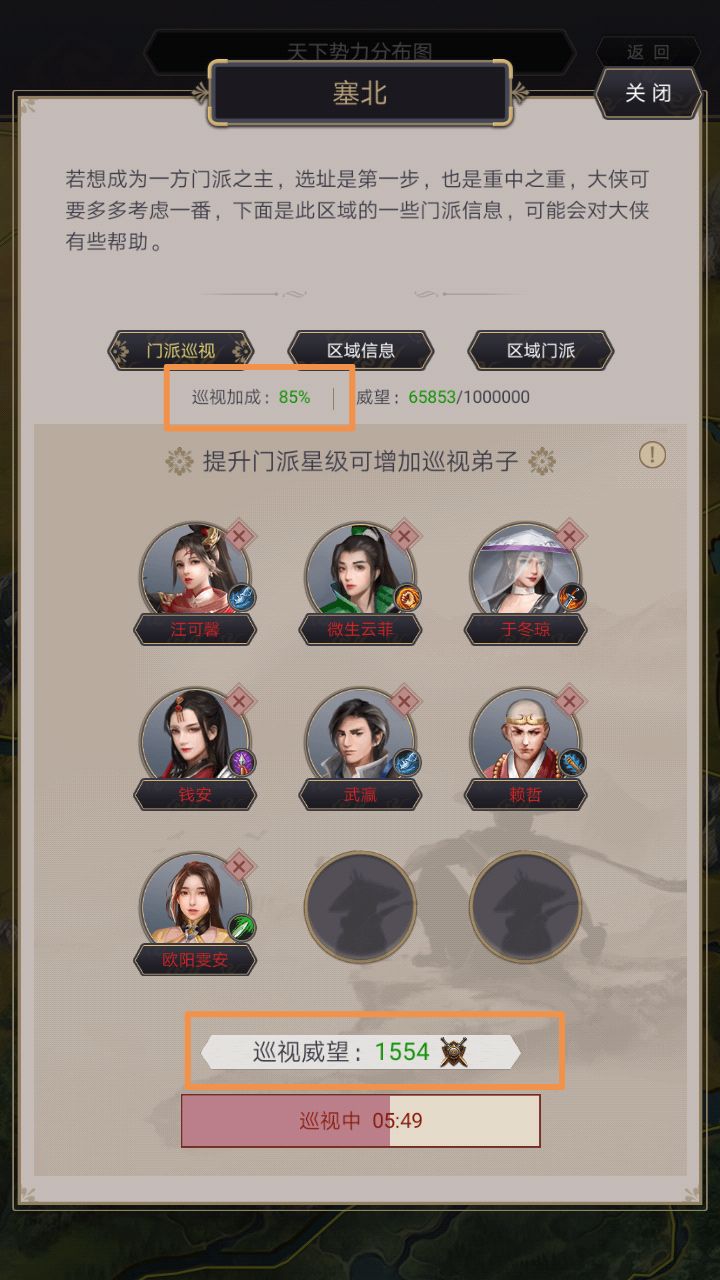Screen dimensions: 720x1280
Task: Remove disciple 武瀛 with the X icon
Action: [403, 701]
